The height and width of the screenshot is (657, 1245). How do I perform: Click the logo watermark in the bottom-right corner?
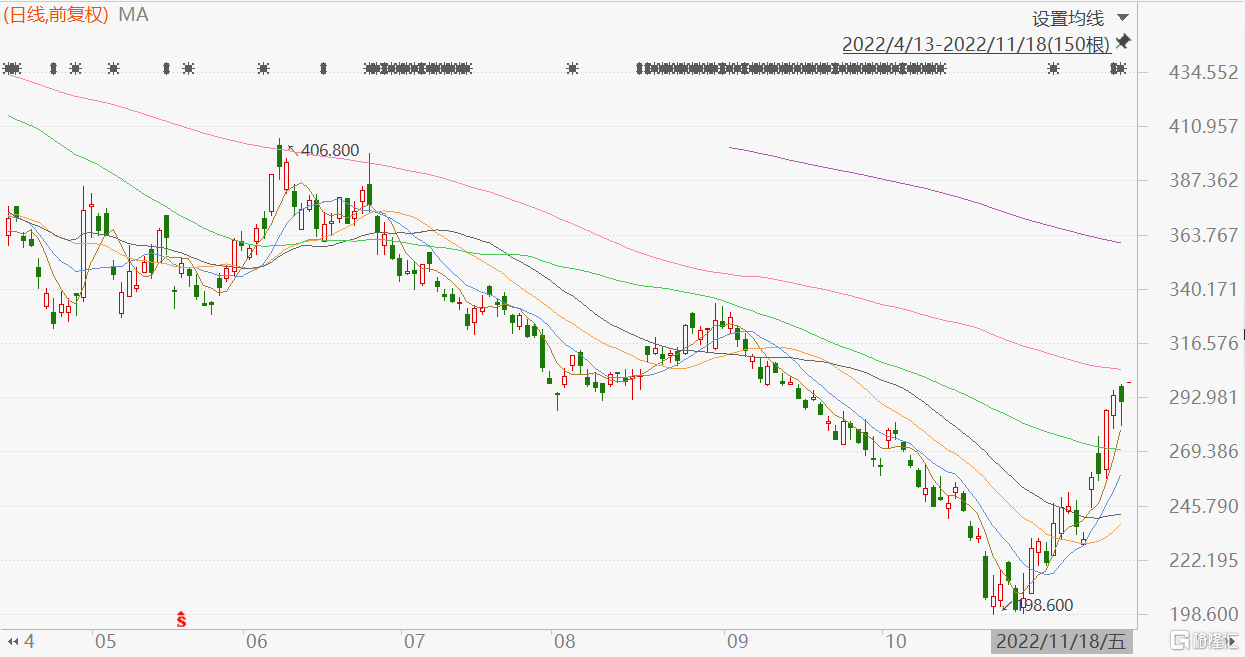[x=1203, y=639]
